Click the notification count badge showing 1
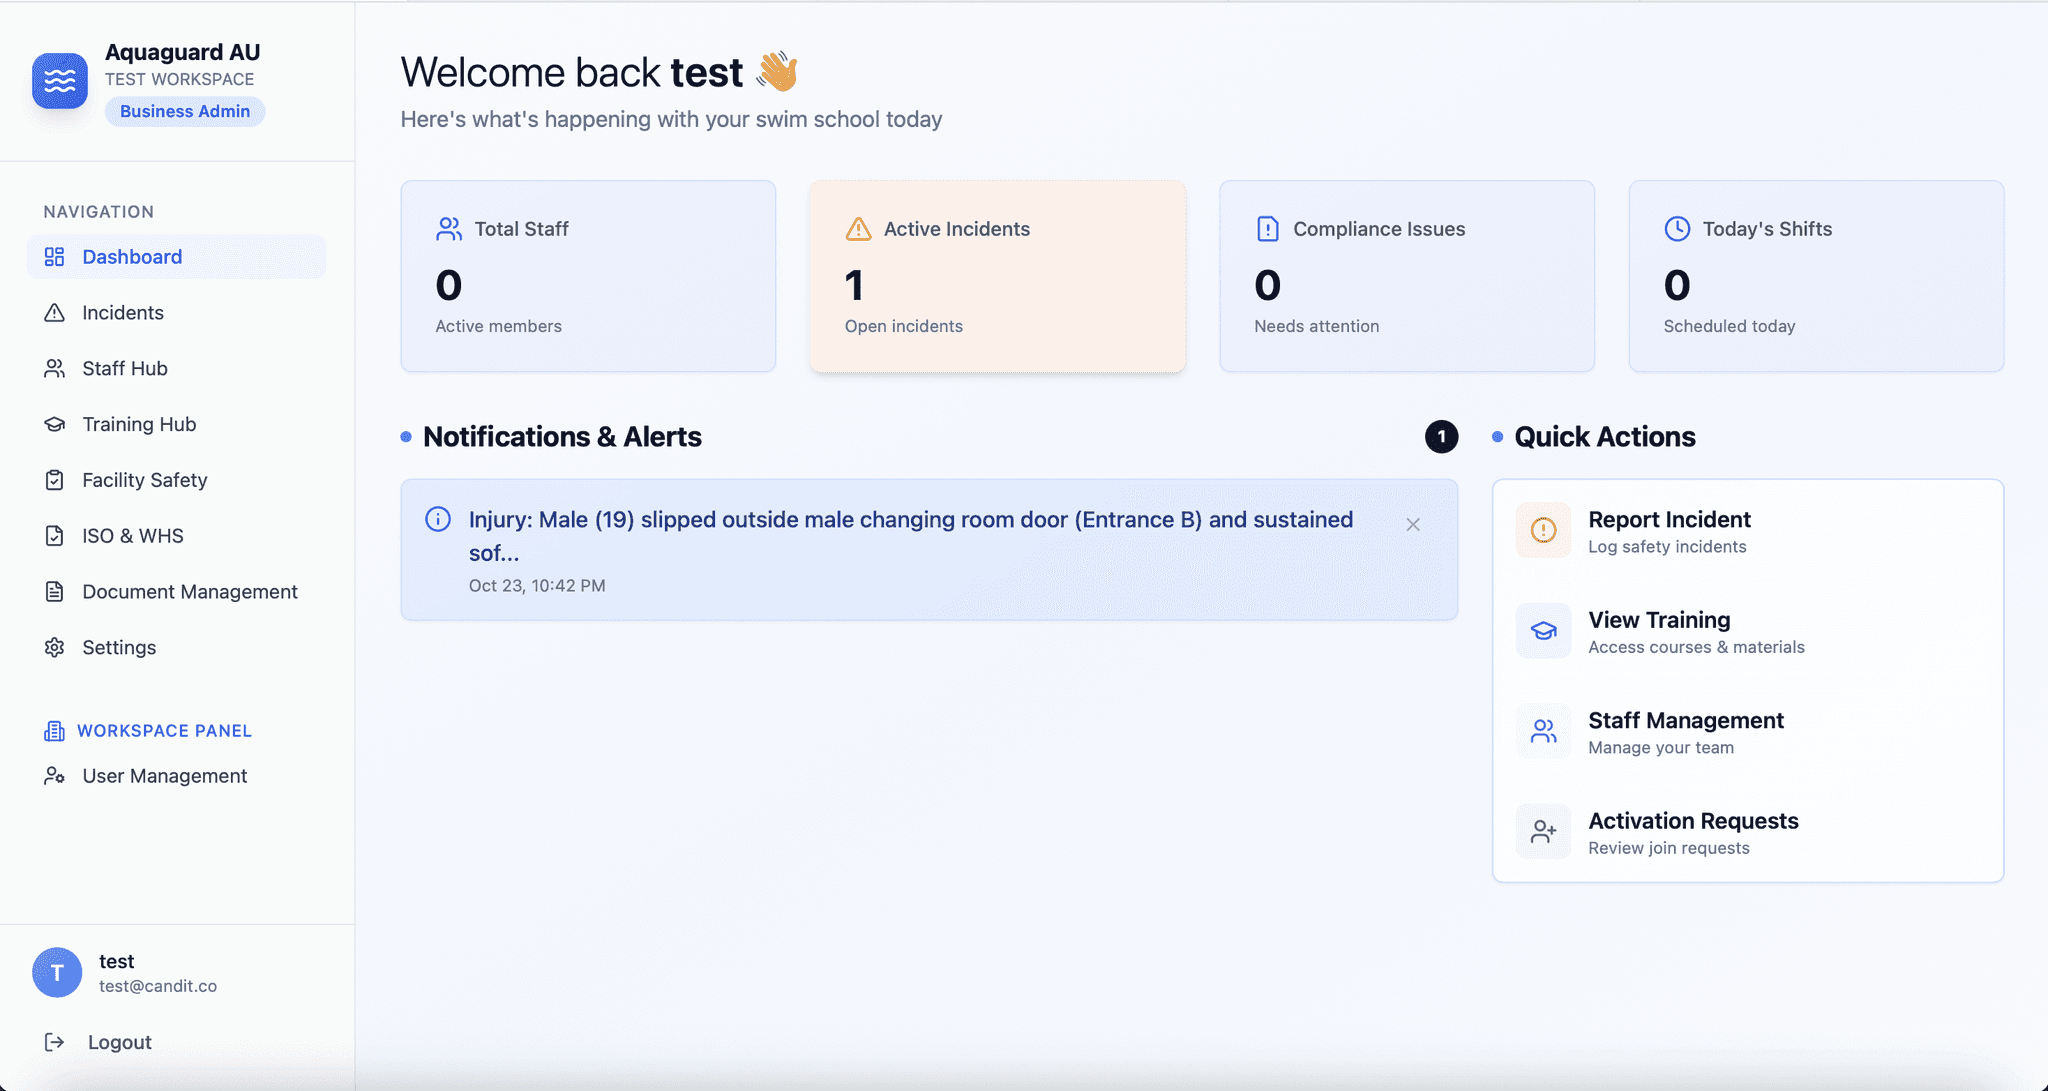Screen dimensions: 2048x1091 pos(1441,437)
